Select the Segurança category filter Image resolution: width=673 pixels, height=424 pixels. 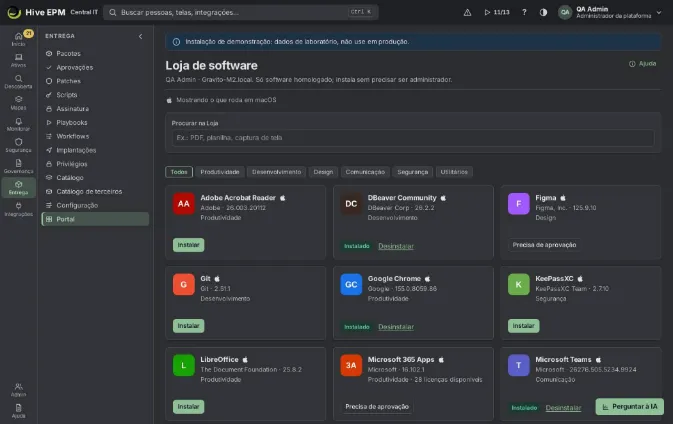click(x=412, y=172)
